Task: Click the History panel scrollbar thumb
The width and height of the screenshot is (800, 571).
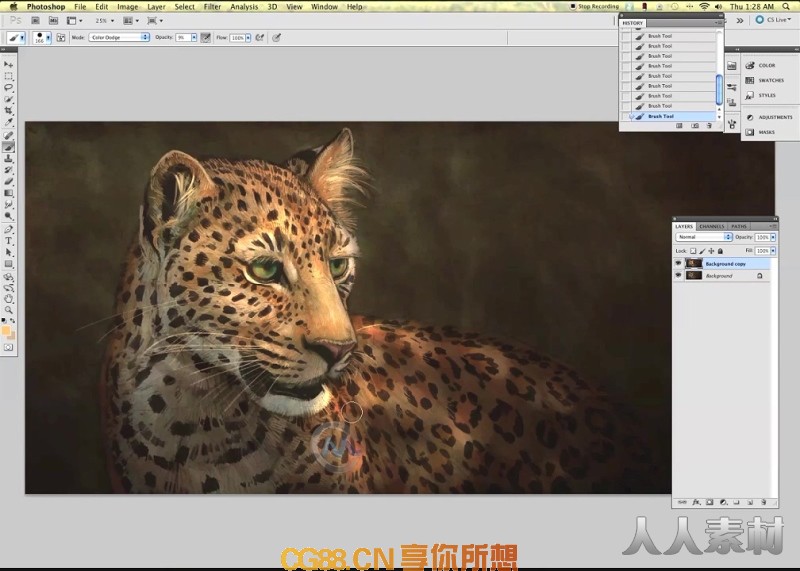Action: click(x=719, y=90)
